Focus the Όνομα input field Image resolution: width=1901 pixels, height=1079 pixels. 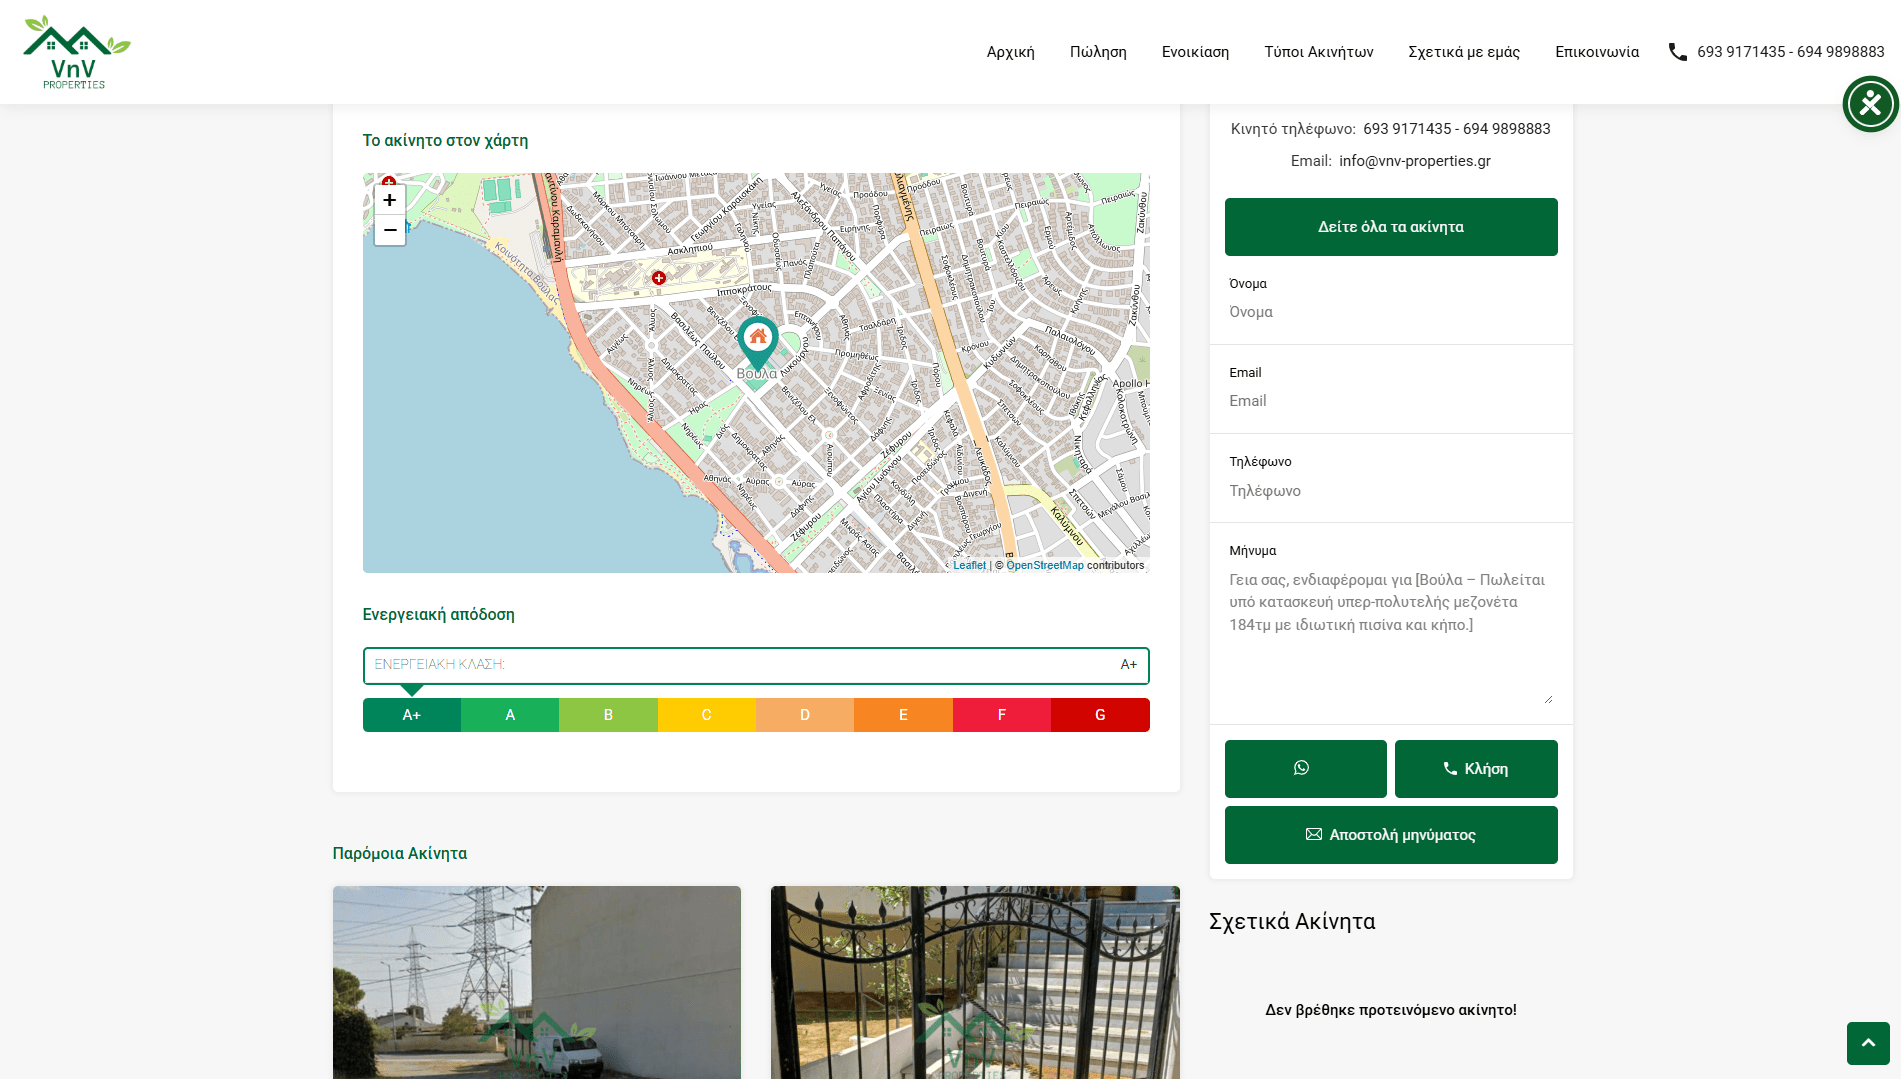[1390, 312]
